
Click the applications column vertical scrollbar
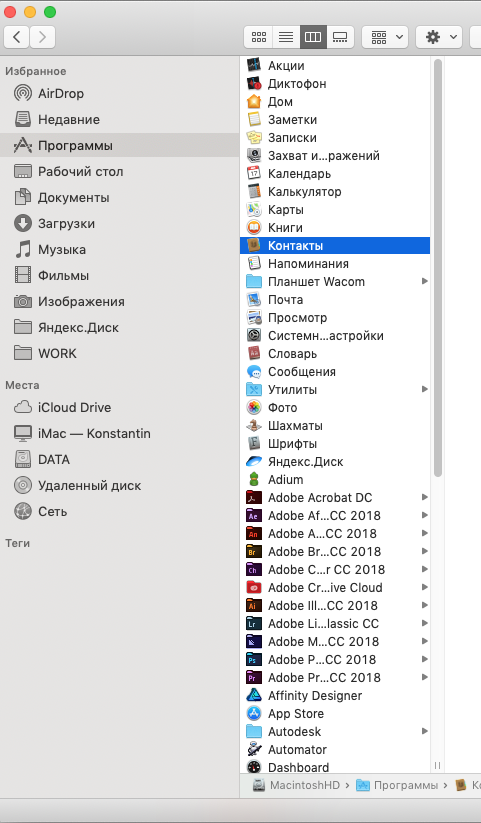pyautogui.click(x=437, y=268)
